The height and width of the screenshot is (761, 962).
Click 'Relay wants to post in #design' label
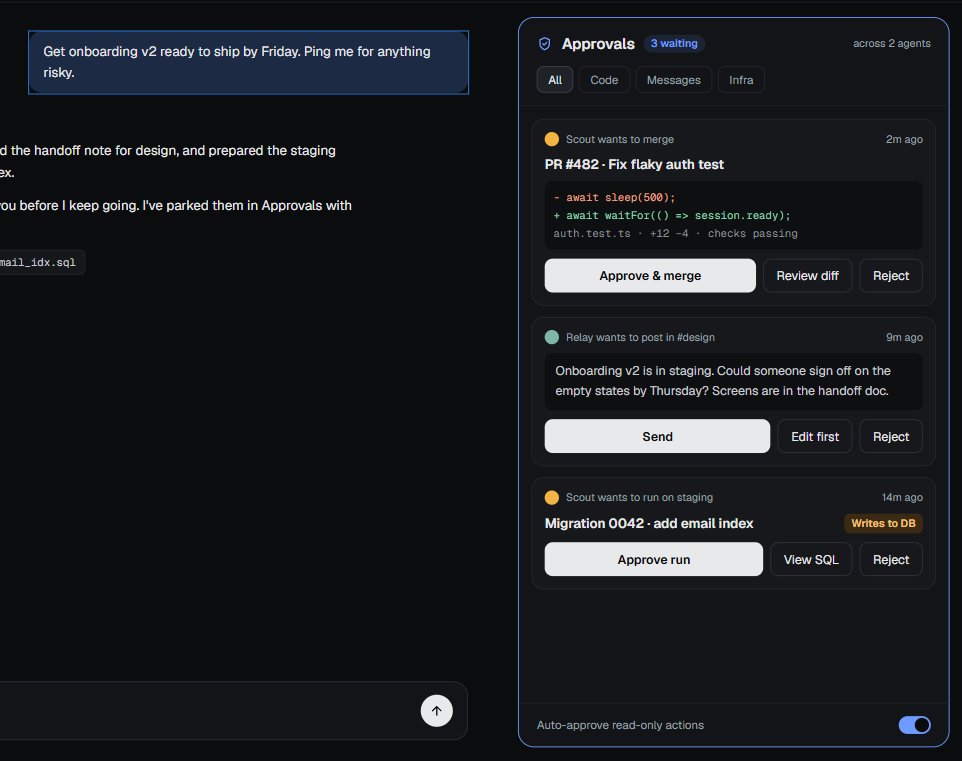click(x=640, y=337)
